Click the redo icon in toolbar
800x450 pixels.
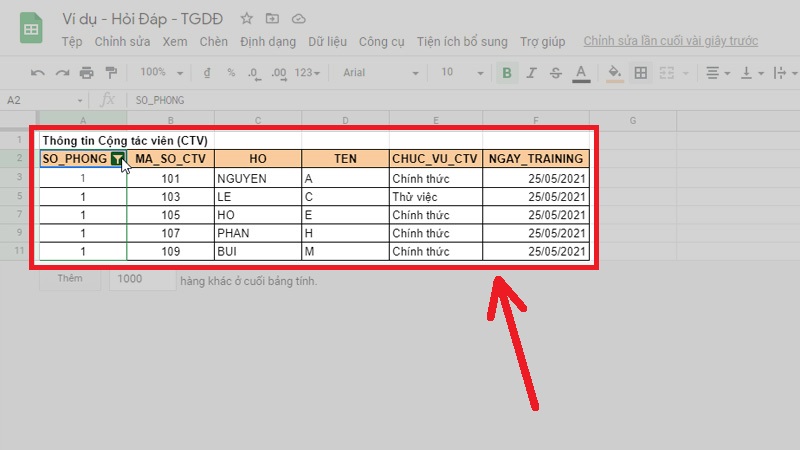[x=62, y=72]
